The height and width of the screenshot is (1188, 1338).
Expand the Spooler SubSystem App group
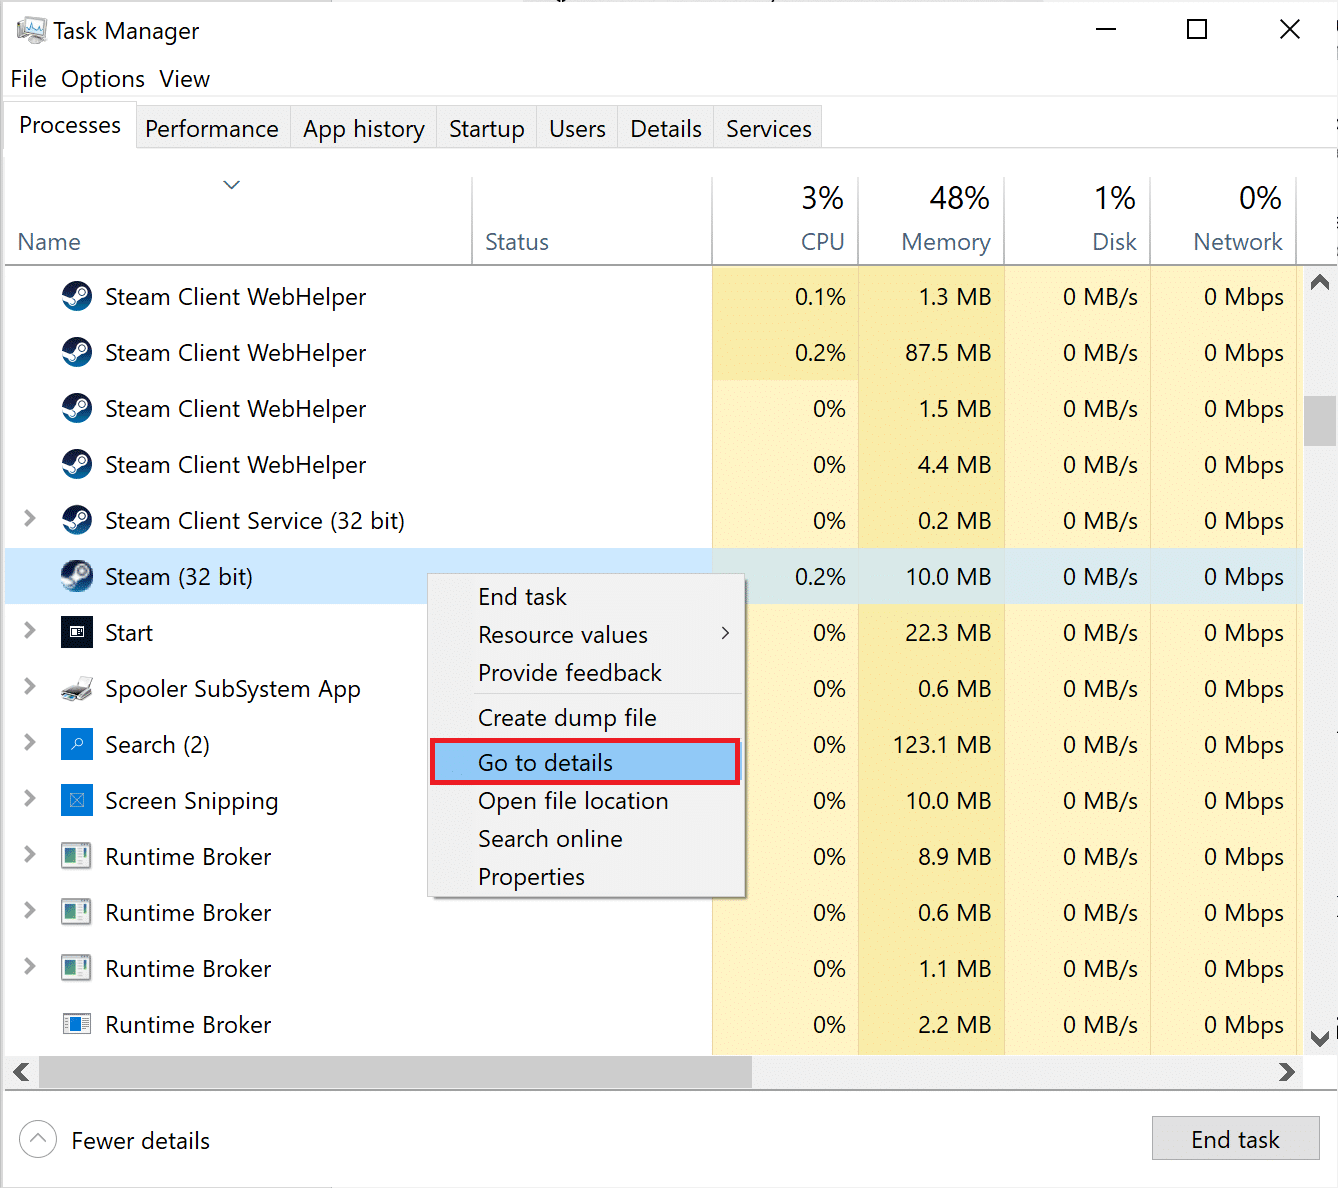[30, 686]
